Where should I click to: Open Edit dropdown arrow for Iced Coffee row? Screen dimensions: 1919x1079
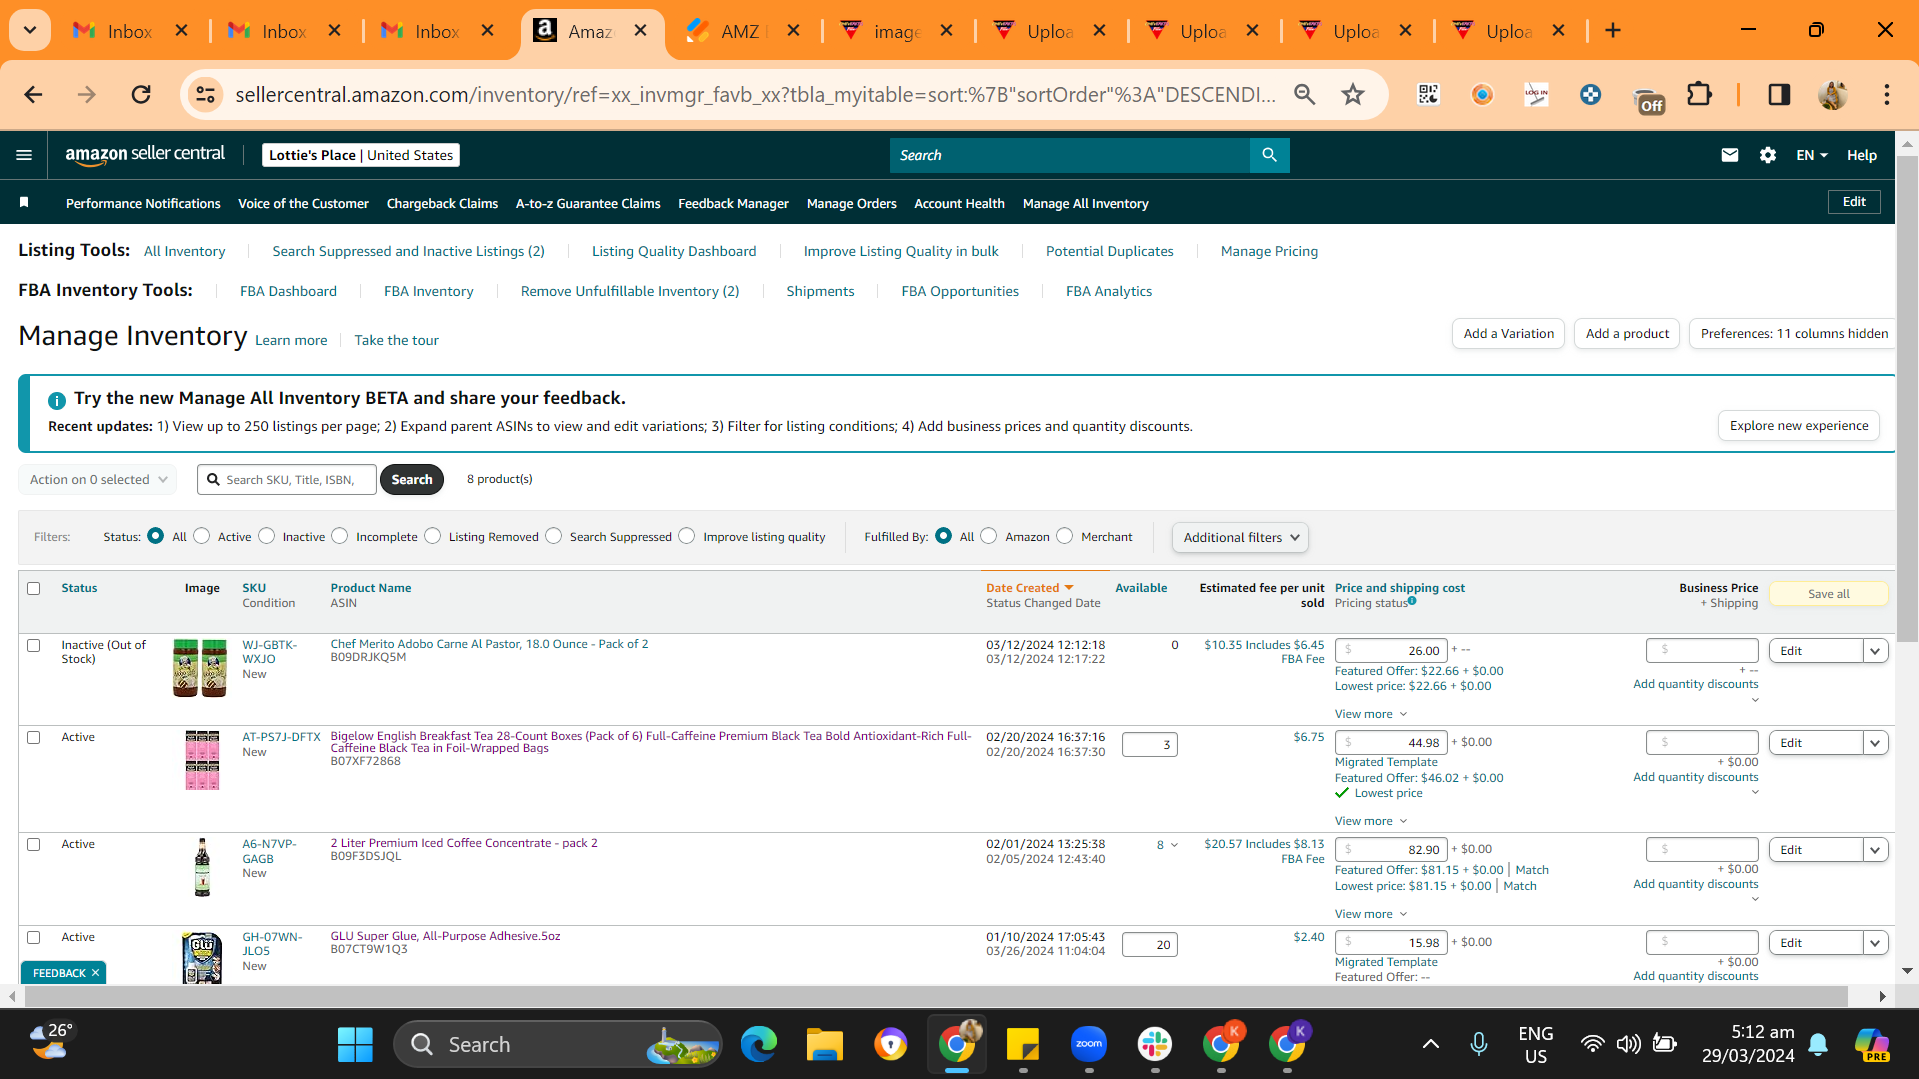tap(1875, 850)
